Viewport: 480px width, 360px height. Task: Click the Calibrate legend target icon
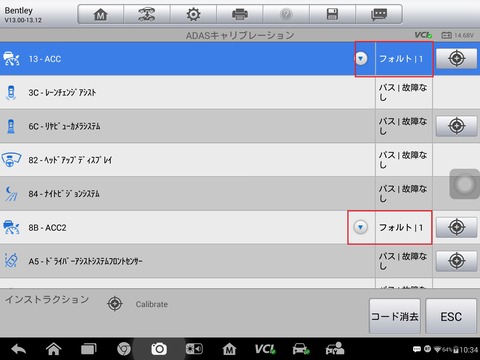[x=115, y=304]
